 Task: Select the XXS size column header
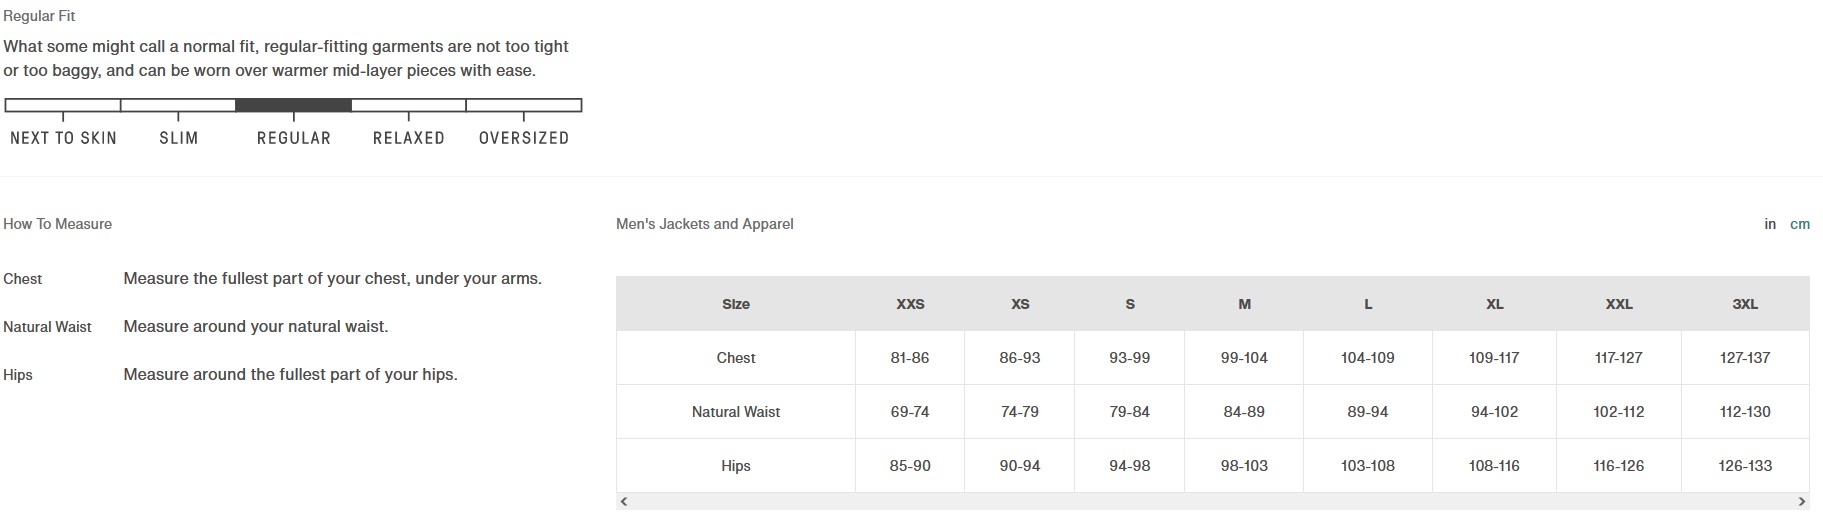click(910, 304)
